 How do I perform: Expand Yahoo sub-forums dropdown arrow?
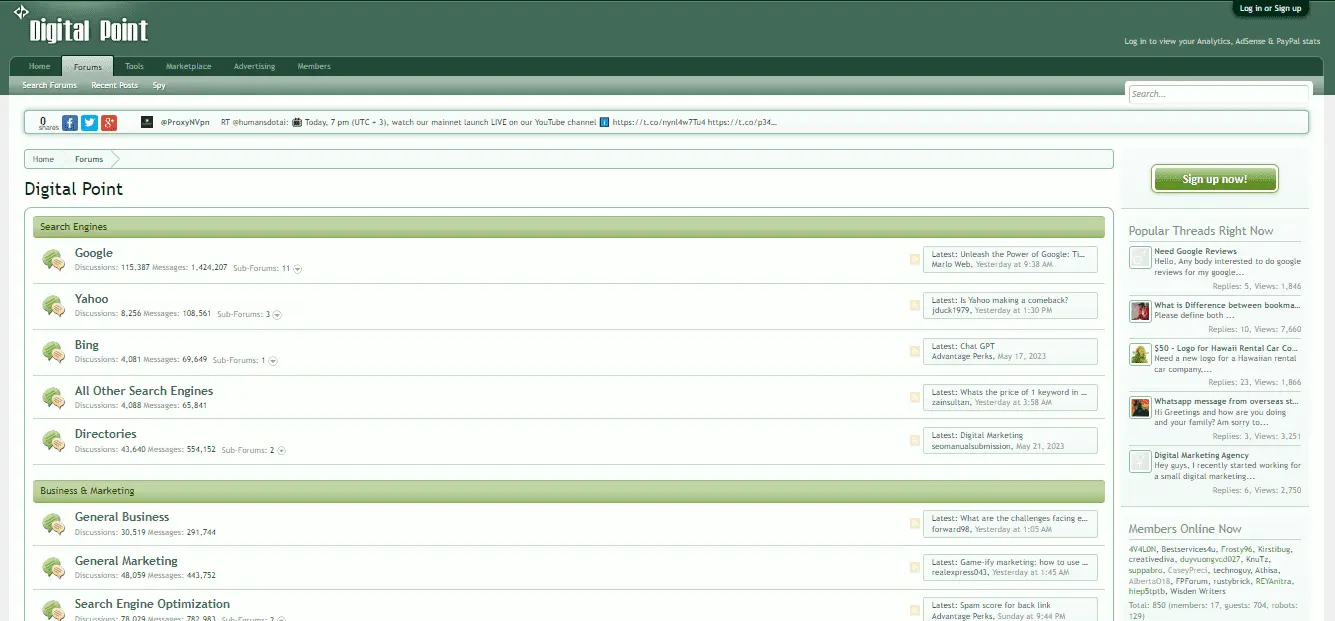[x=277, y=315]
